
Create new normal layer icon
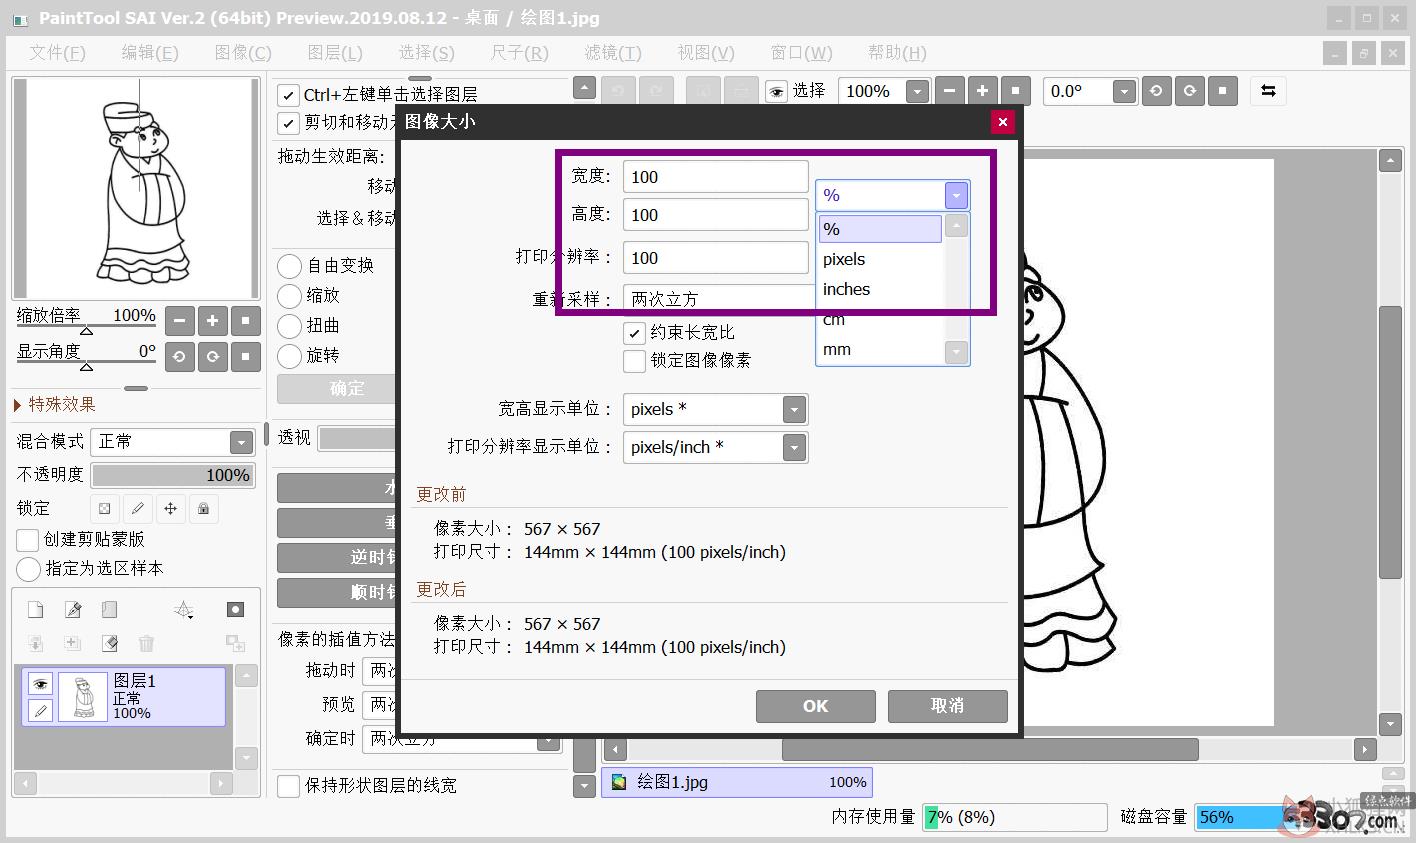click(35, 610)
